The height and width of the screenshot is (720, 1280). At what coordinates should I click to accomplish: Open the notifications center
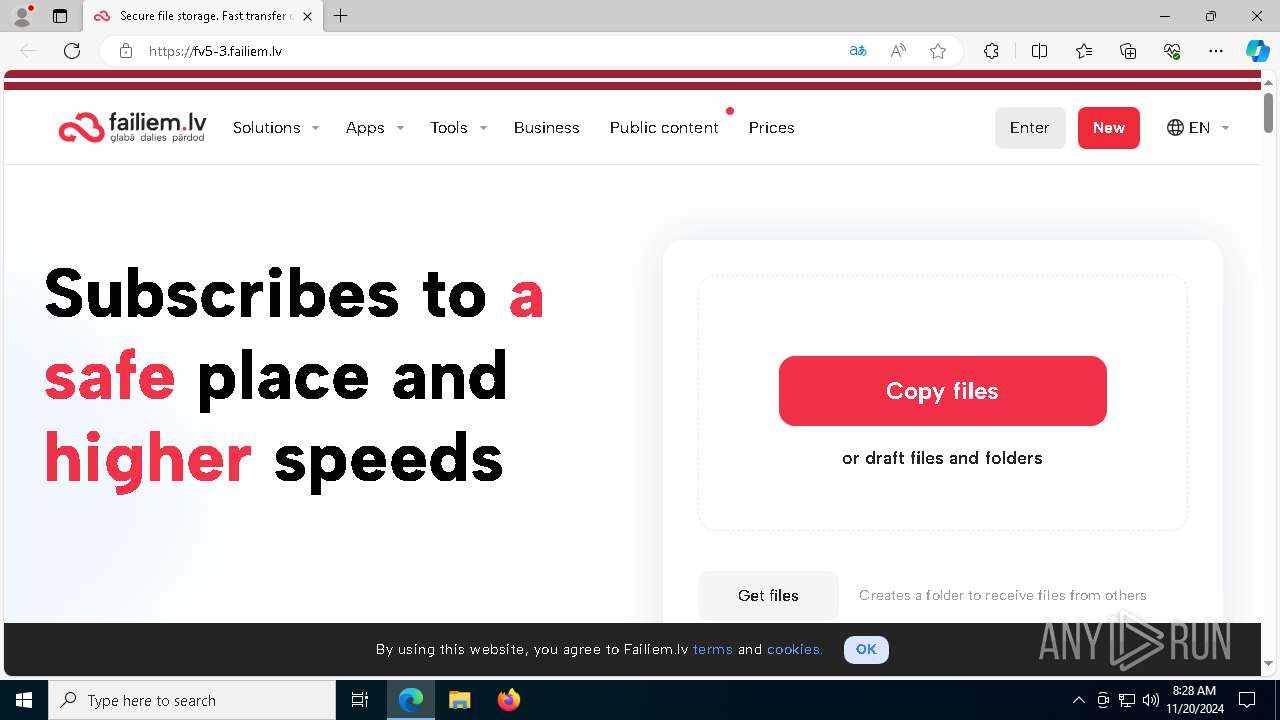pos(1247,700)
